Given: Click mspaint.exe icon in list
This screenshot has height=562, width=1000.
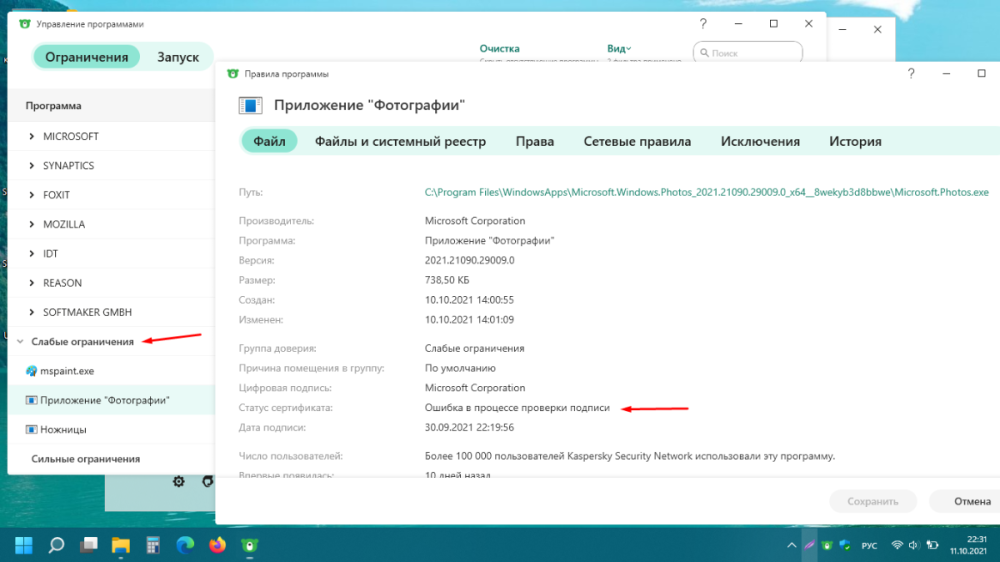Looking at the screenshot, I should [31, 371].
